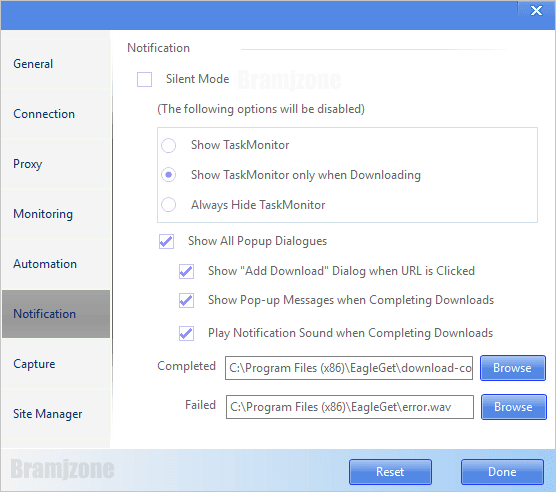Select the Automation section
Image resolution: width=556 pixels, height=492 pixels.
(x=56, y=264)
